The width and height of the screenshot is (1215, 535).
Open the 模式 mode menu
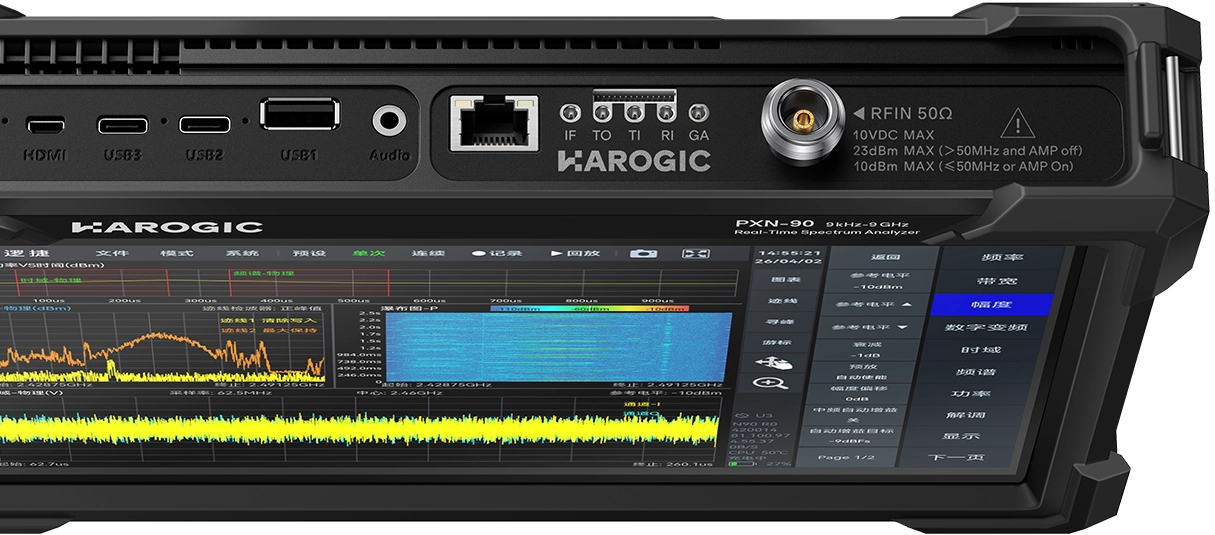point(177,254)
